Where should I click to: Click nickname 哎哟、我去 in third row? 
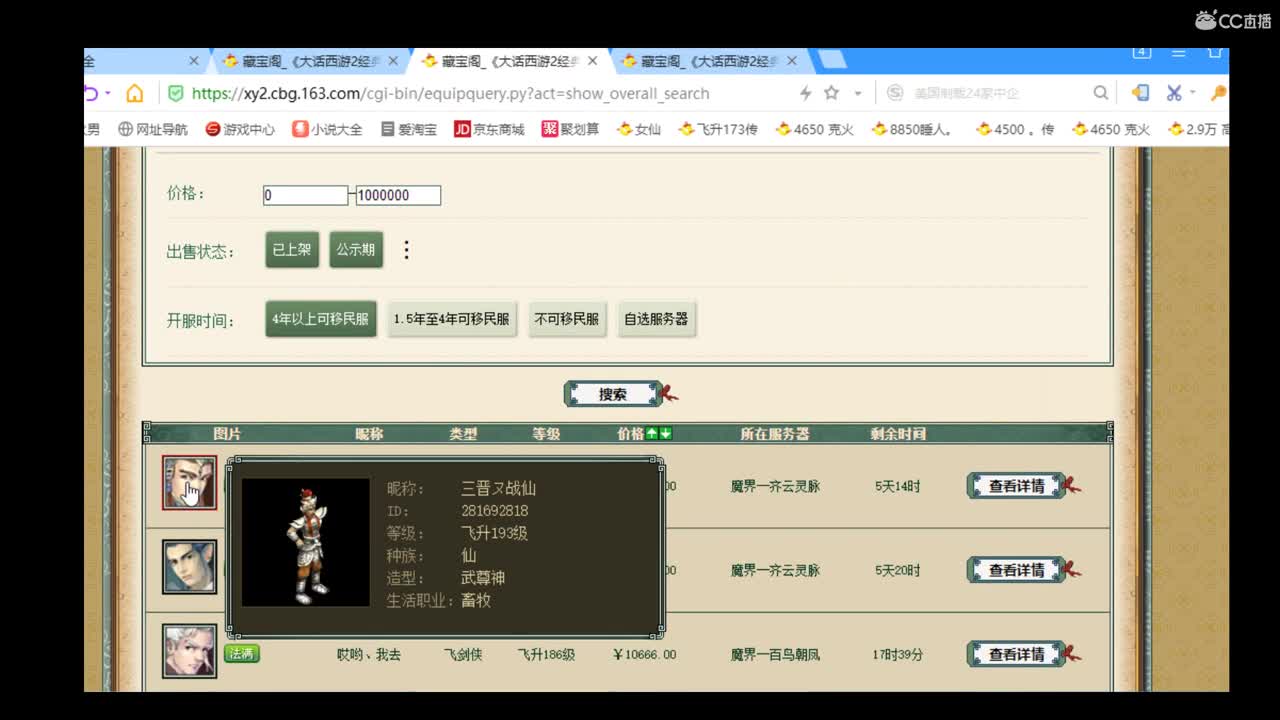click(369, 655)
